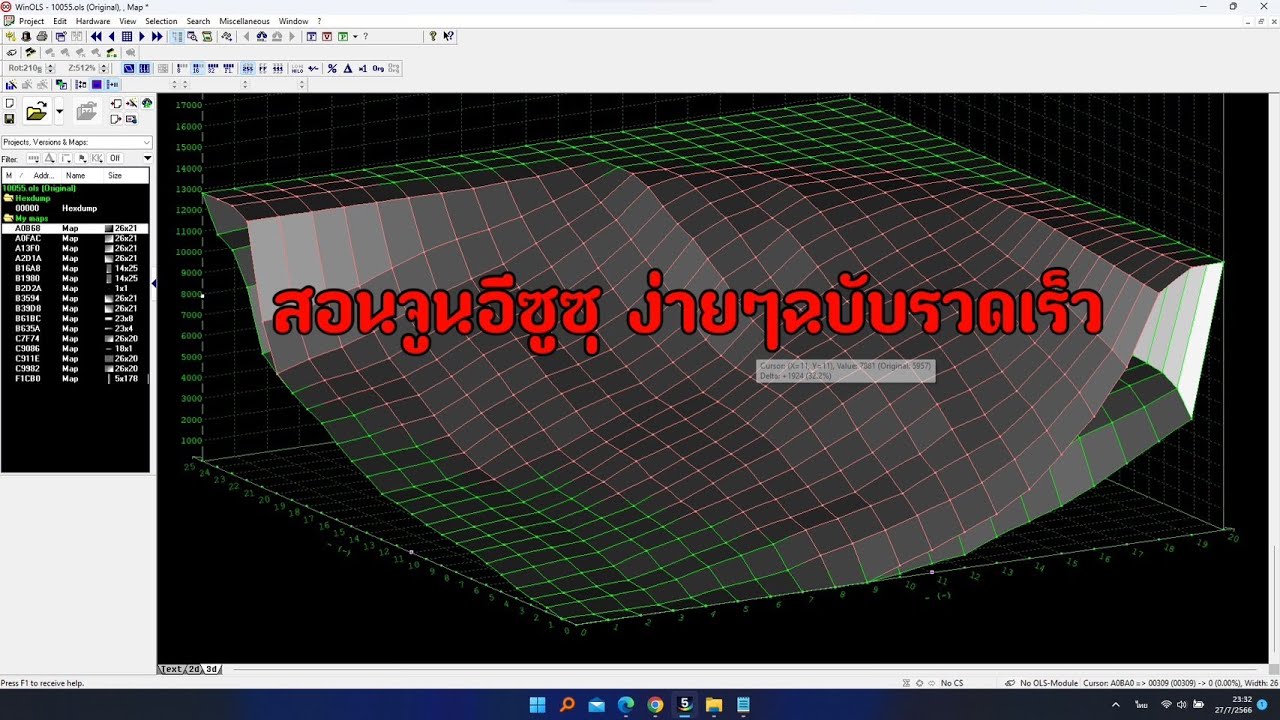Toggle delta absolute difference display
This screenshot has width=1280, height=720.
point(347,68)
